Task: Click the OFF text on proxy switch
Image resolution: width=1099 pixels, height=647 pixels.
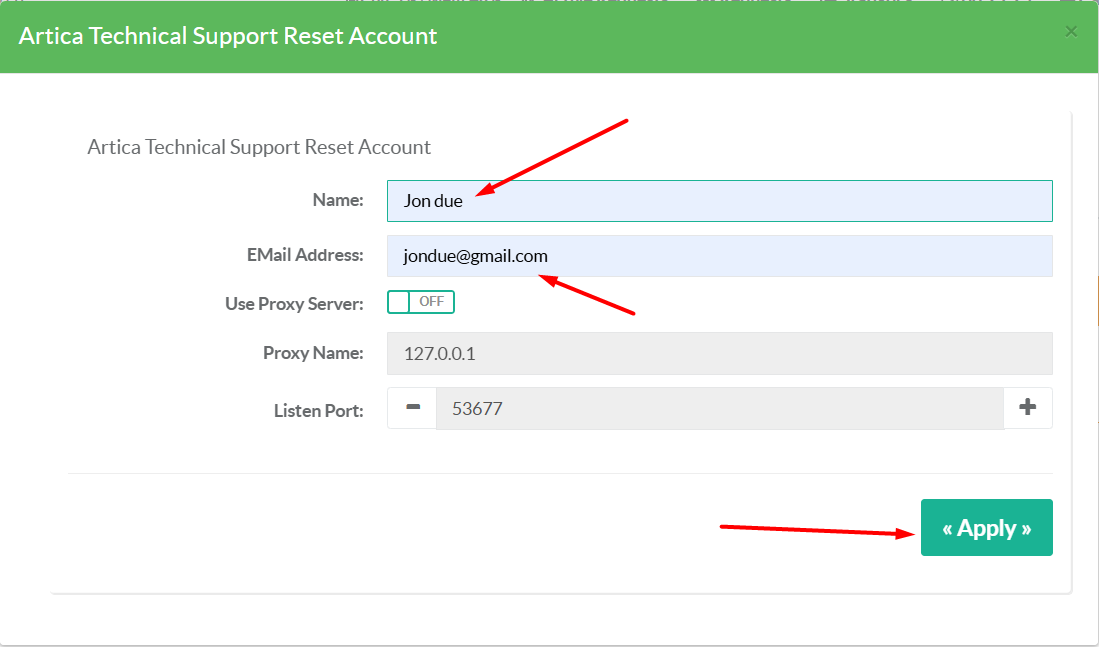Action: pyautogui.click(x=432, y=302)
